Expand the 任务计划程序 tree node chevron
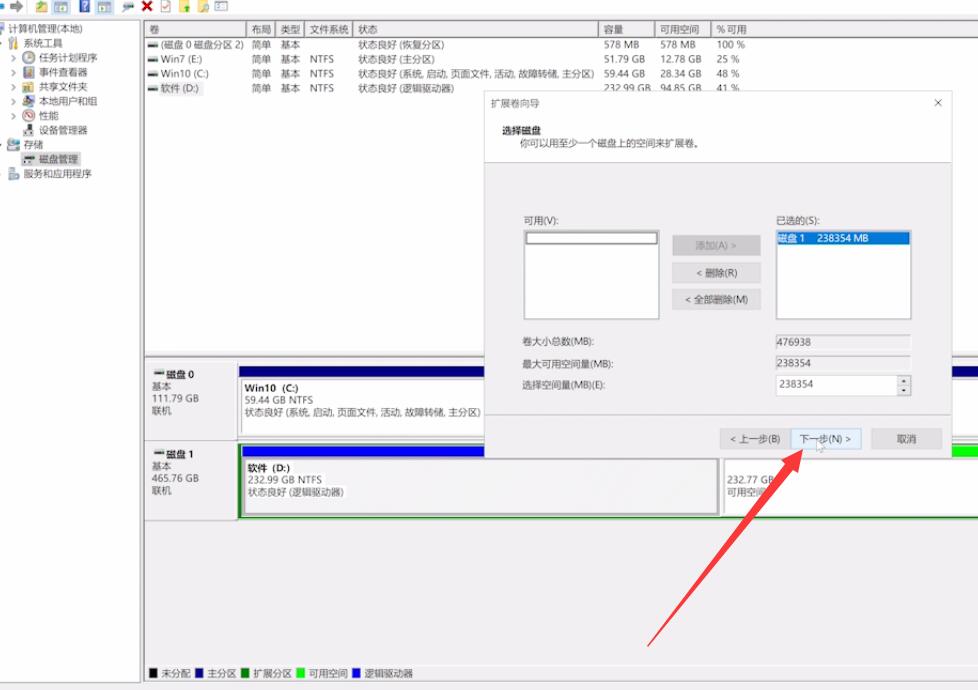The width and height of the screenshot is (978, 690). [x=13, y=57]
